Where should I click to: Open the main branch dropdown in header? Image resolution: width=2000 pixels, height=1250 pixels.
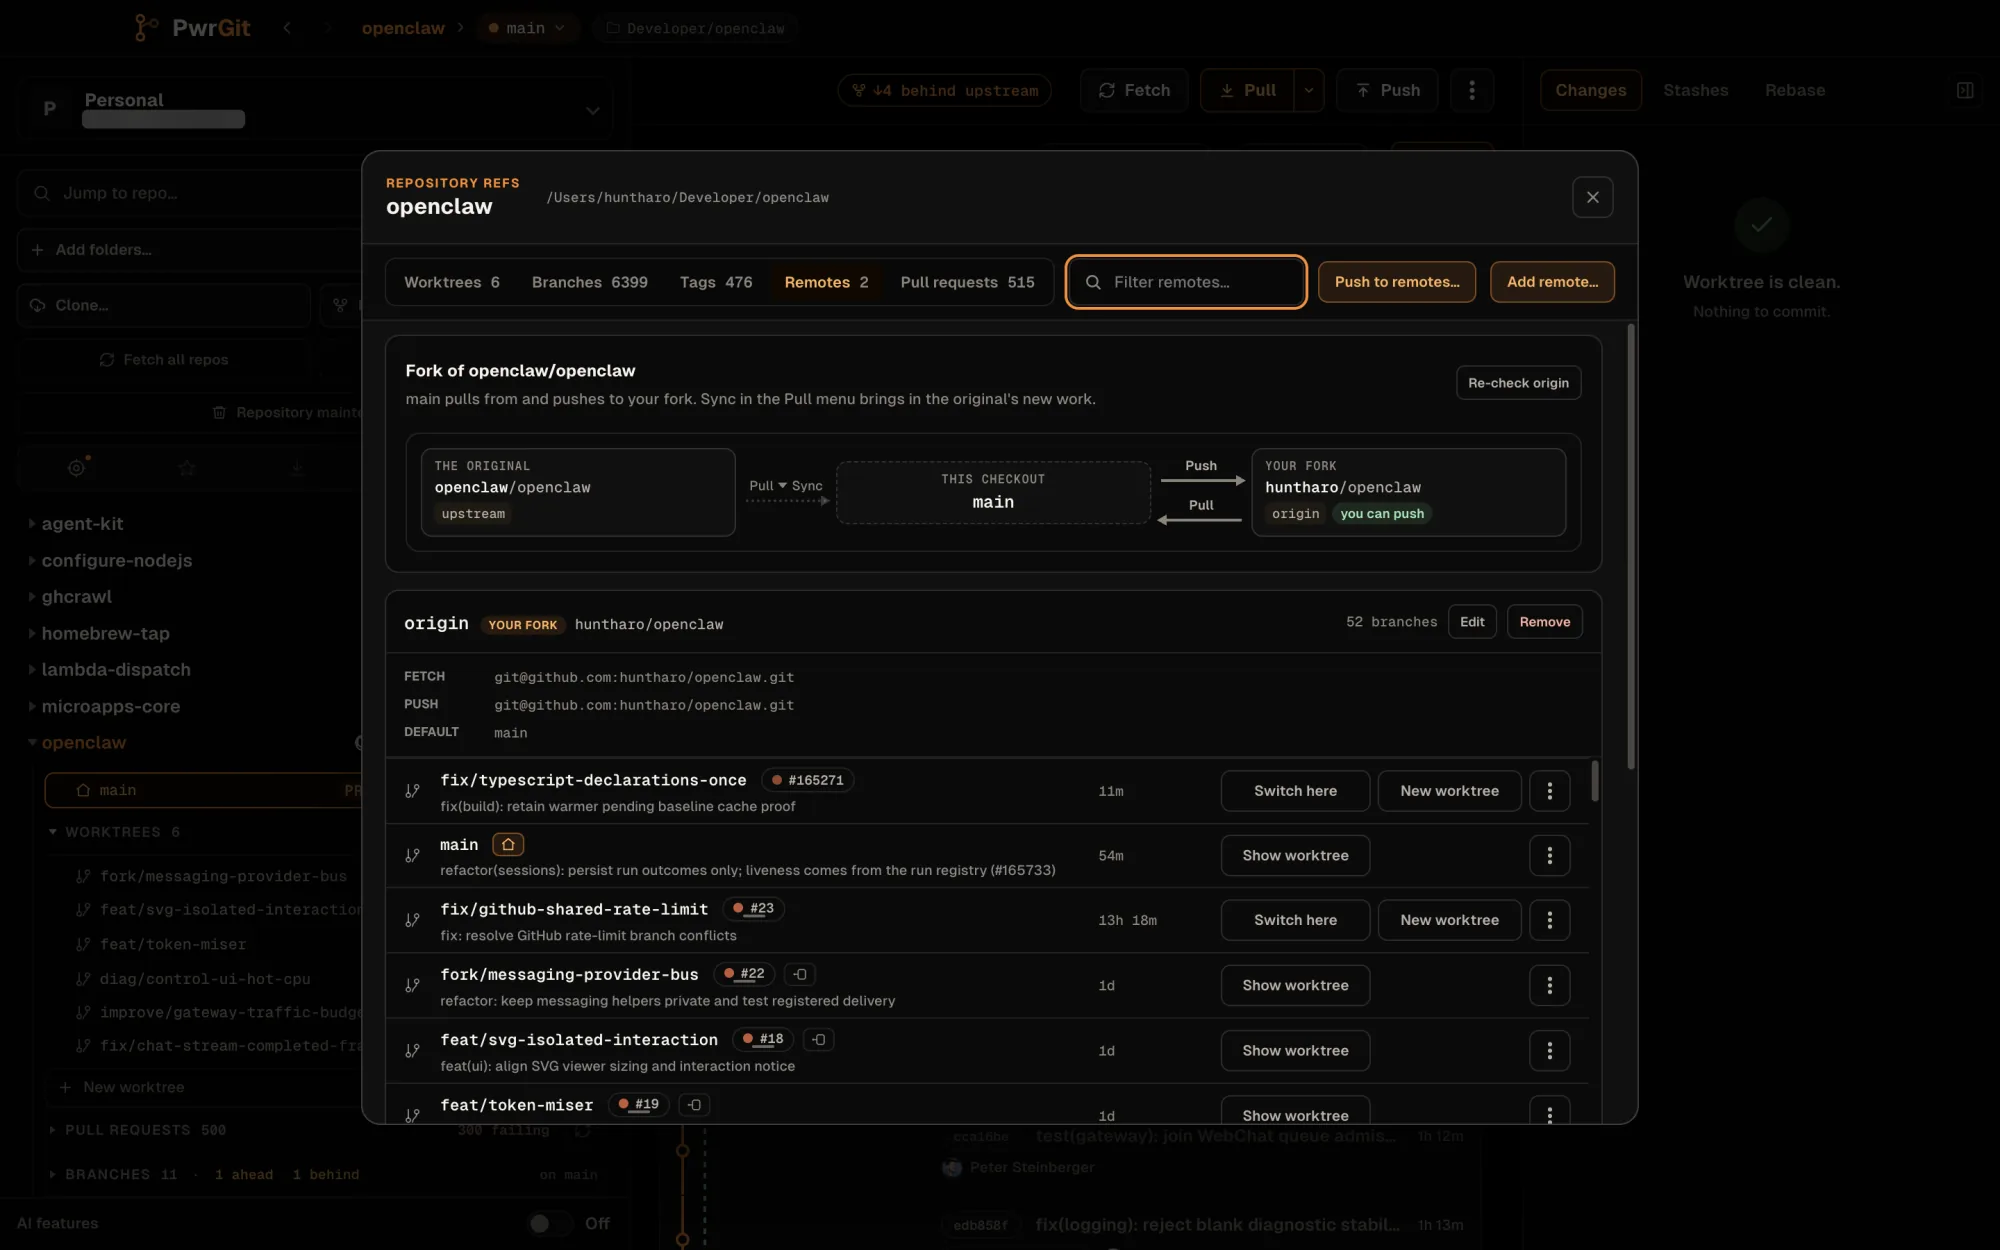pyautogui.click(x=526, y=28)
